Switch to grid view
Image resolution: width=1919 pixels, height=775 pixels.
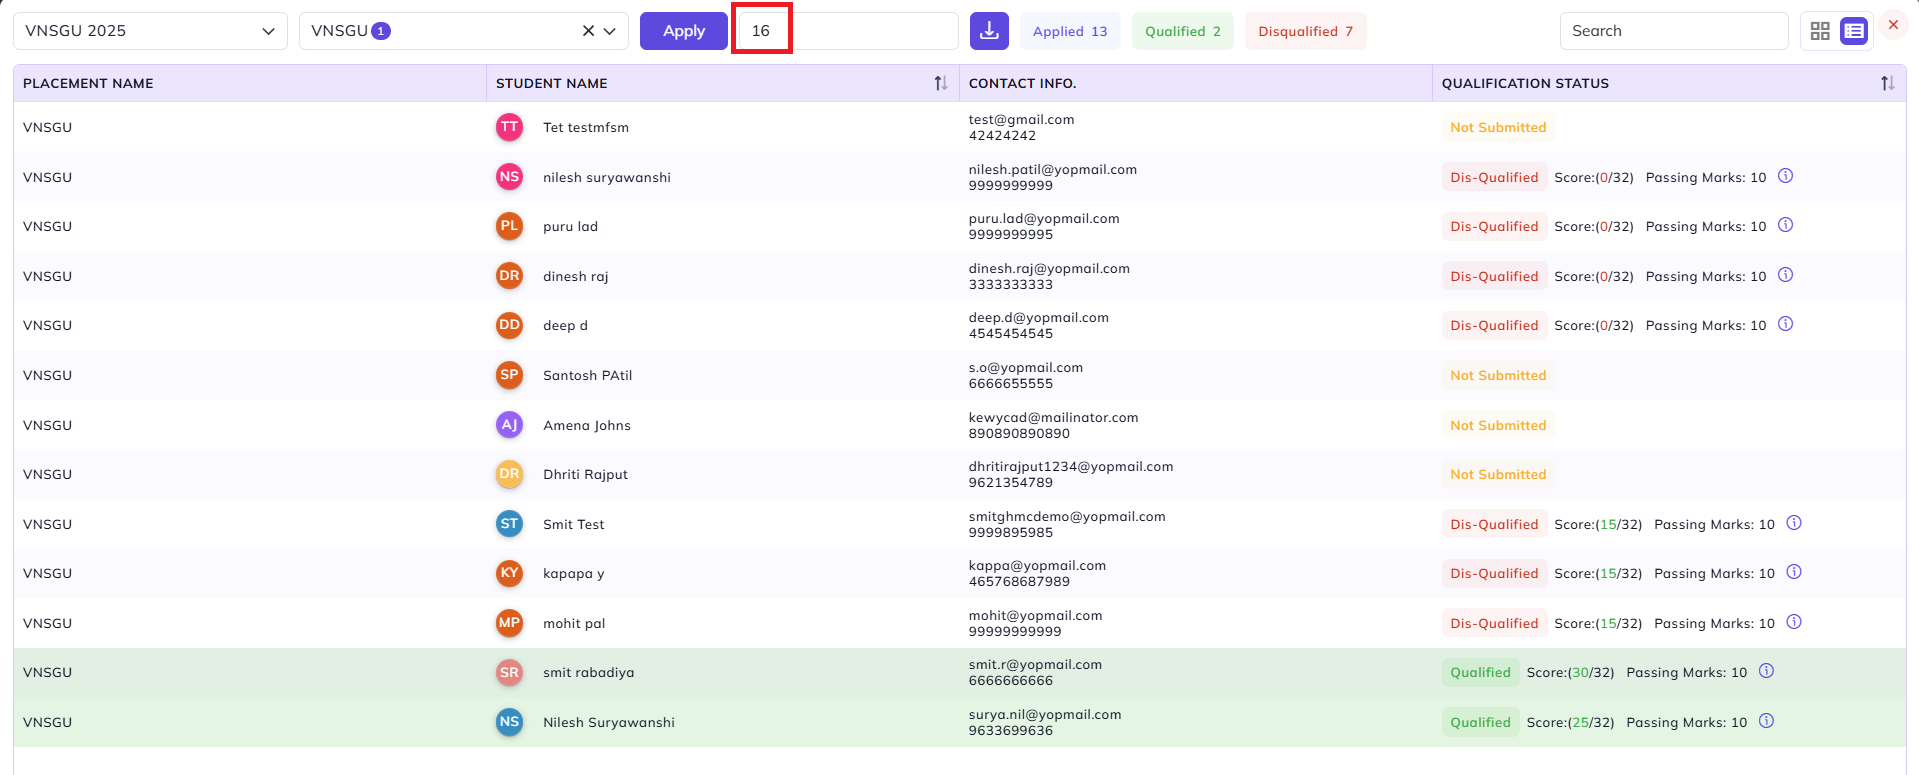1820,31
